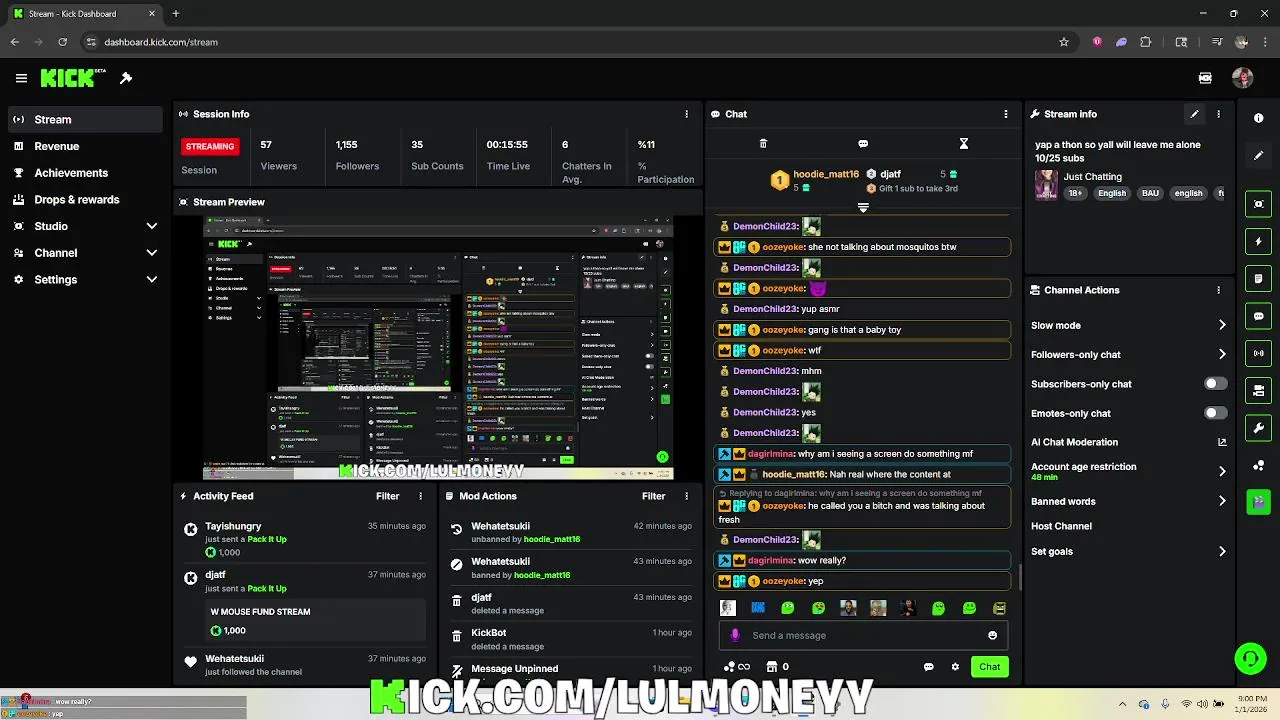Select Stream in the sidebar
This screenshot has height=720, width=1280.
pyautogui.click(x=84, y=120)
